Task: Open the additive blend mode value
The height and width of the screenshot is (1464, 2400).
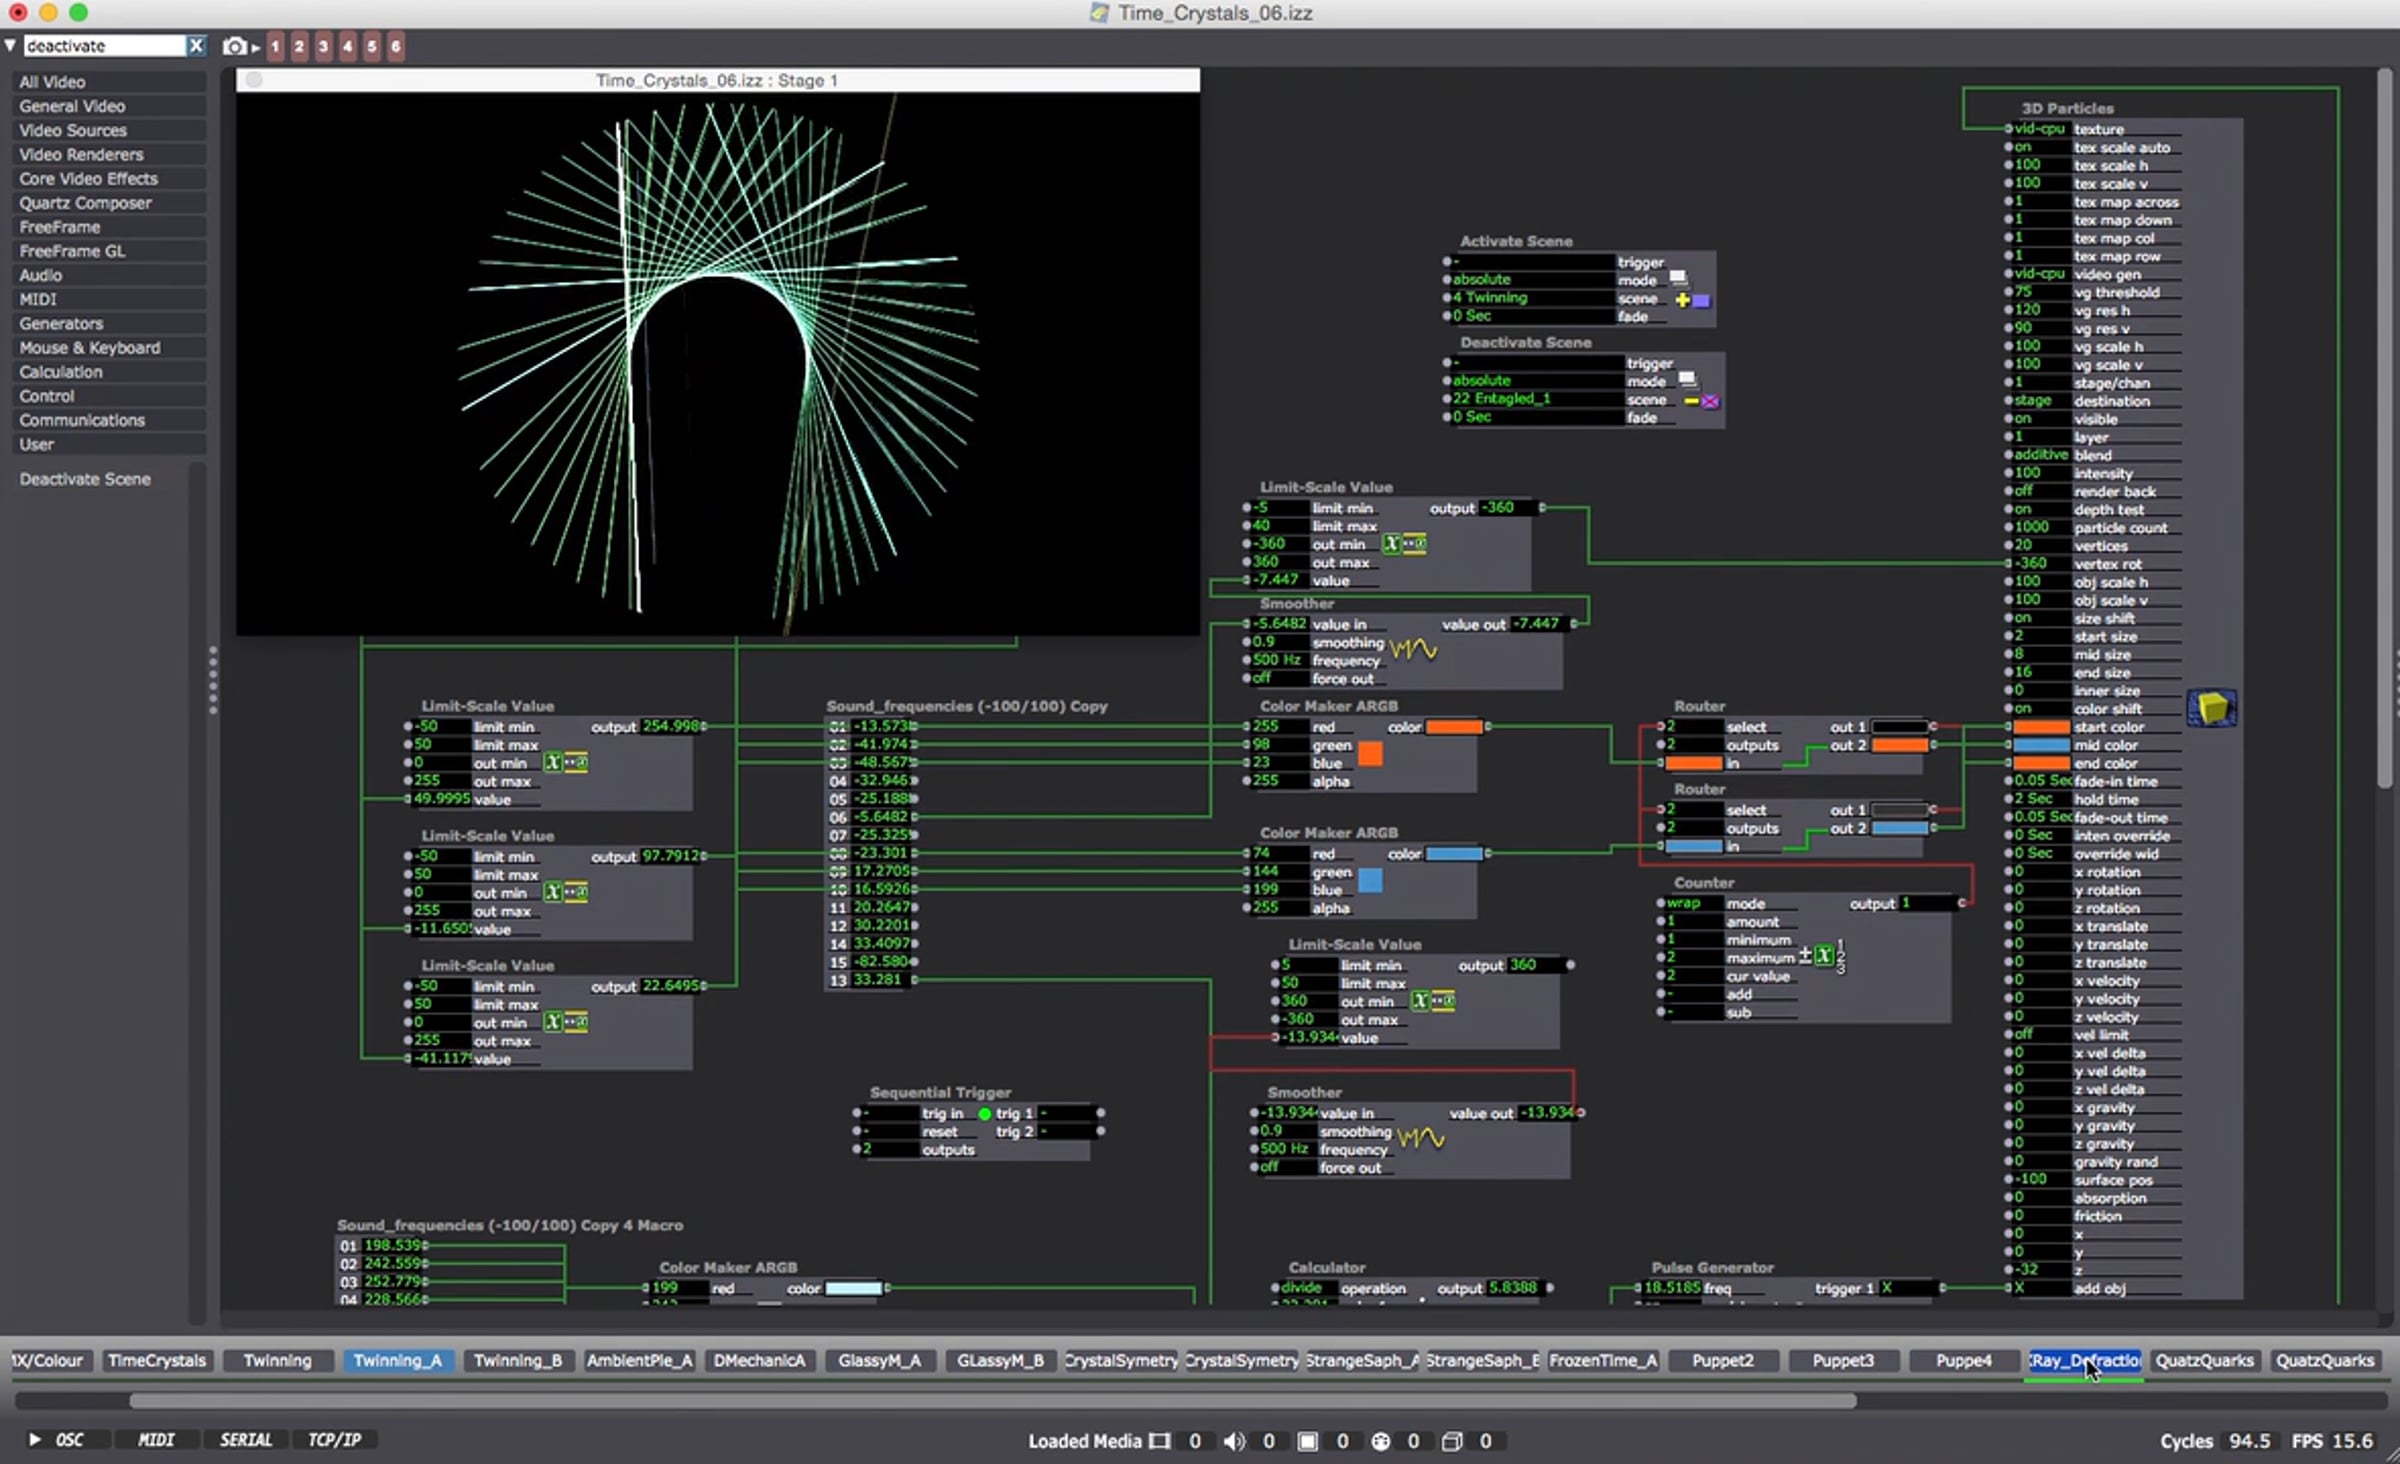Action: (2040, 455)
